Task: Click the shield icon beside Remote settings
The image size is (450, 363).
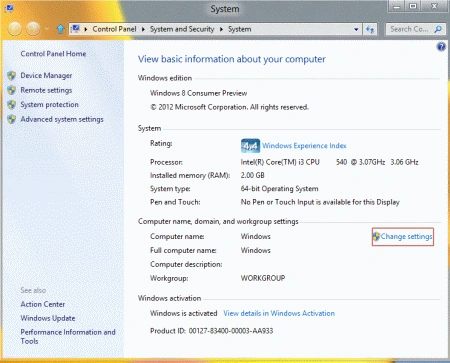Action: coord(12,90)
